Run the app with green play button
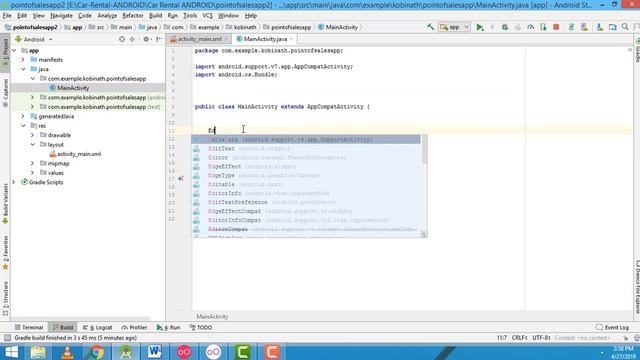Screen dimensions: 640x360 480,27
